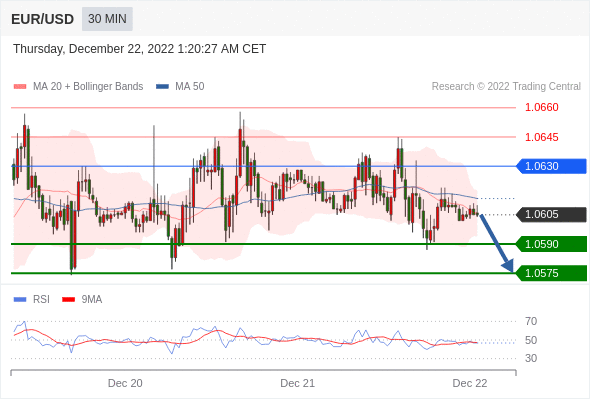Image resolution: width=590 pixels, height=400 pixels.
Task: Select the blue 1.0630 pivot tag
Action: [x=551, y=166]
